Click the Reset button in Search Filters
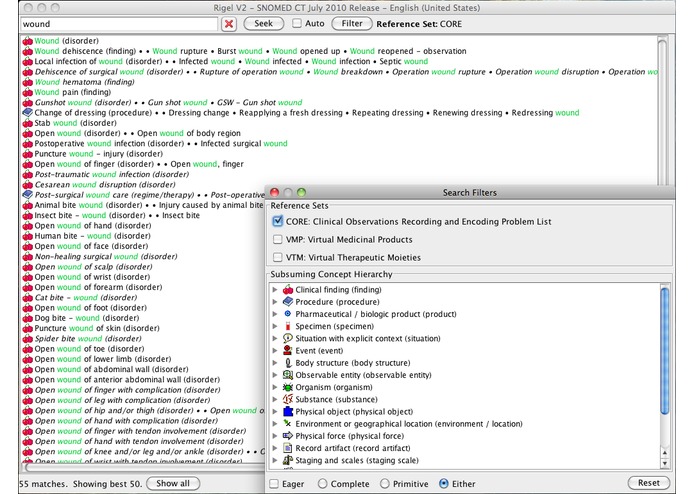This screenshot has height=494, width=695. (x=648, y=483)
